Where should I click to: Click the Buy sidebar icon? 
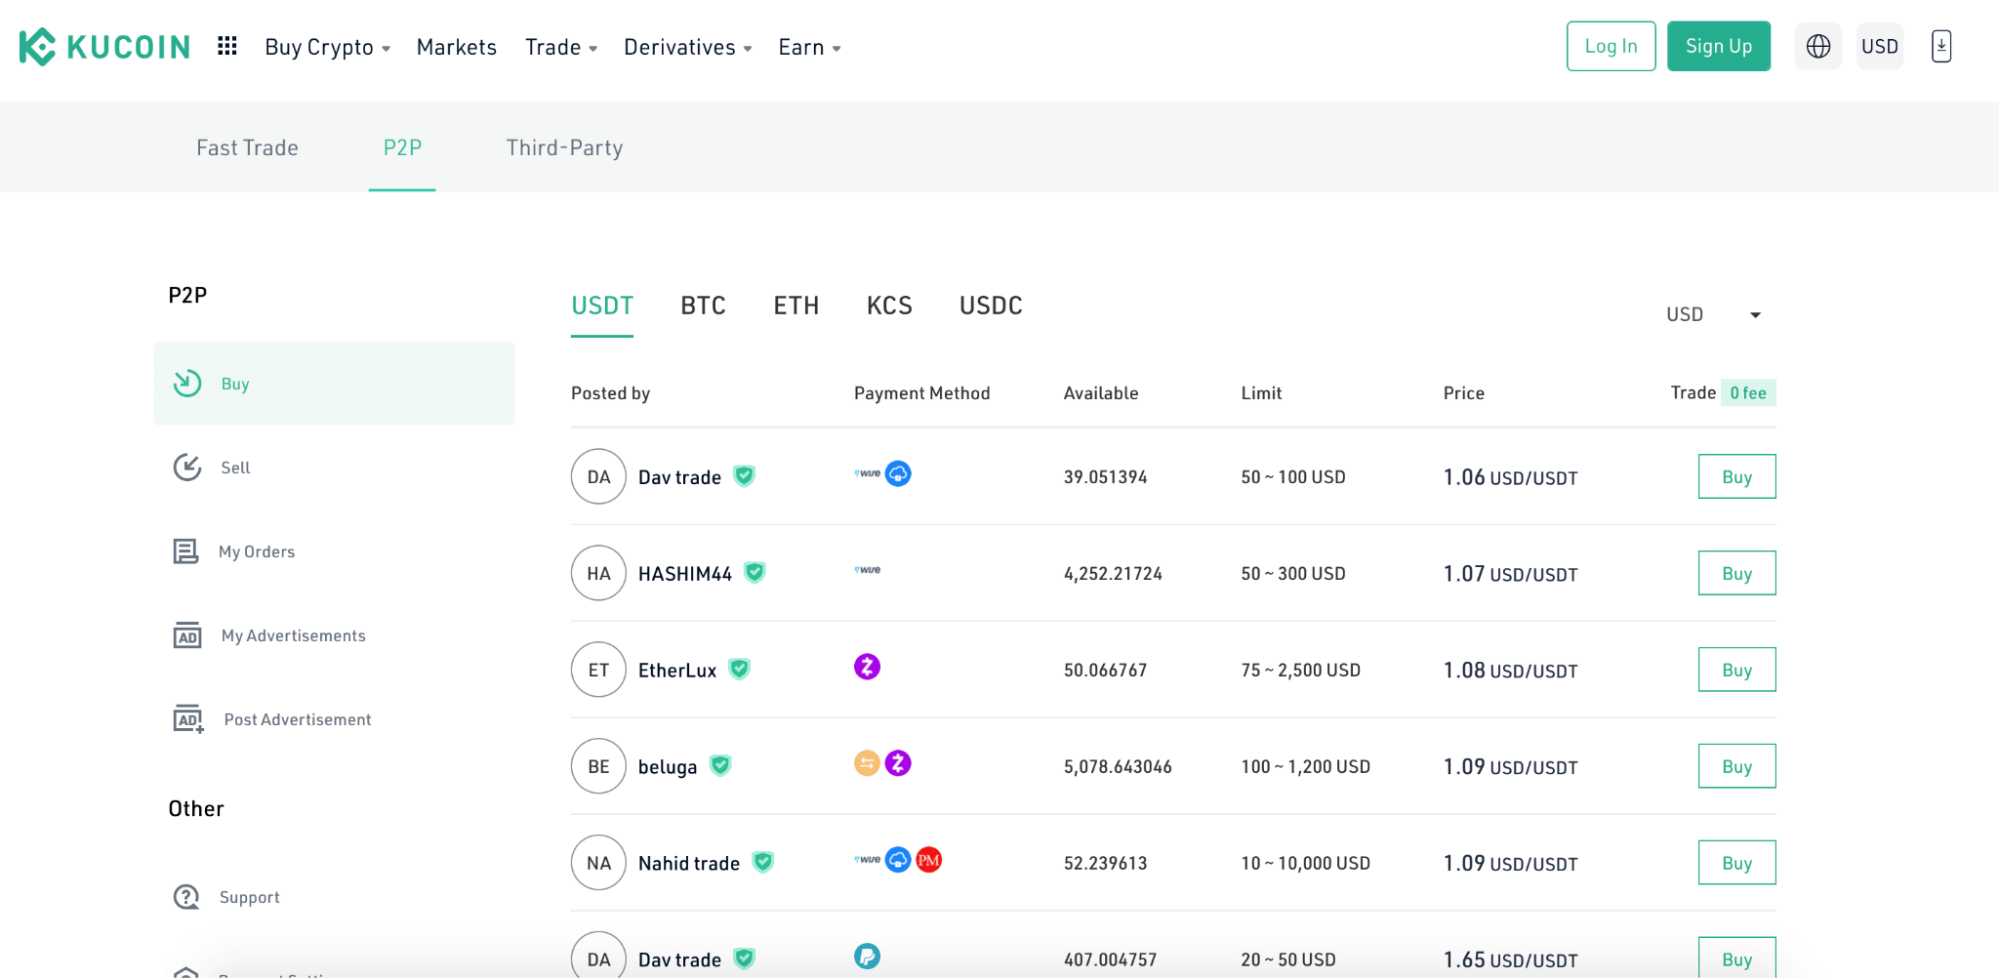tap(187, 383)
